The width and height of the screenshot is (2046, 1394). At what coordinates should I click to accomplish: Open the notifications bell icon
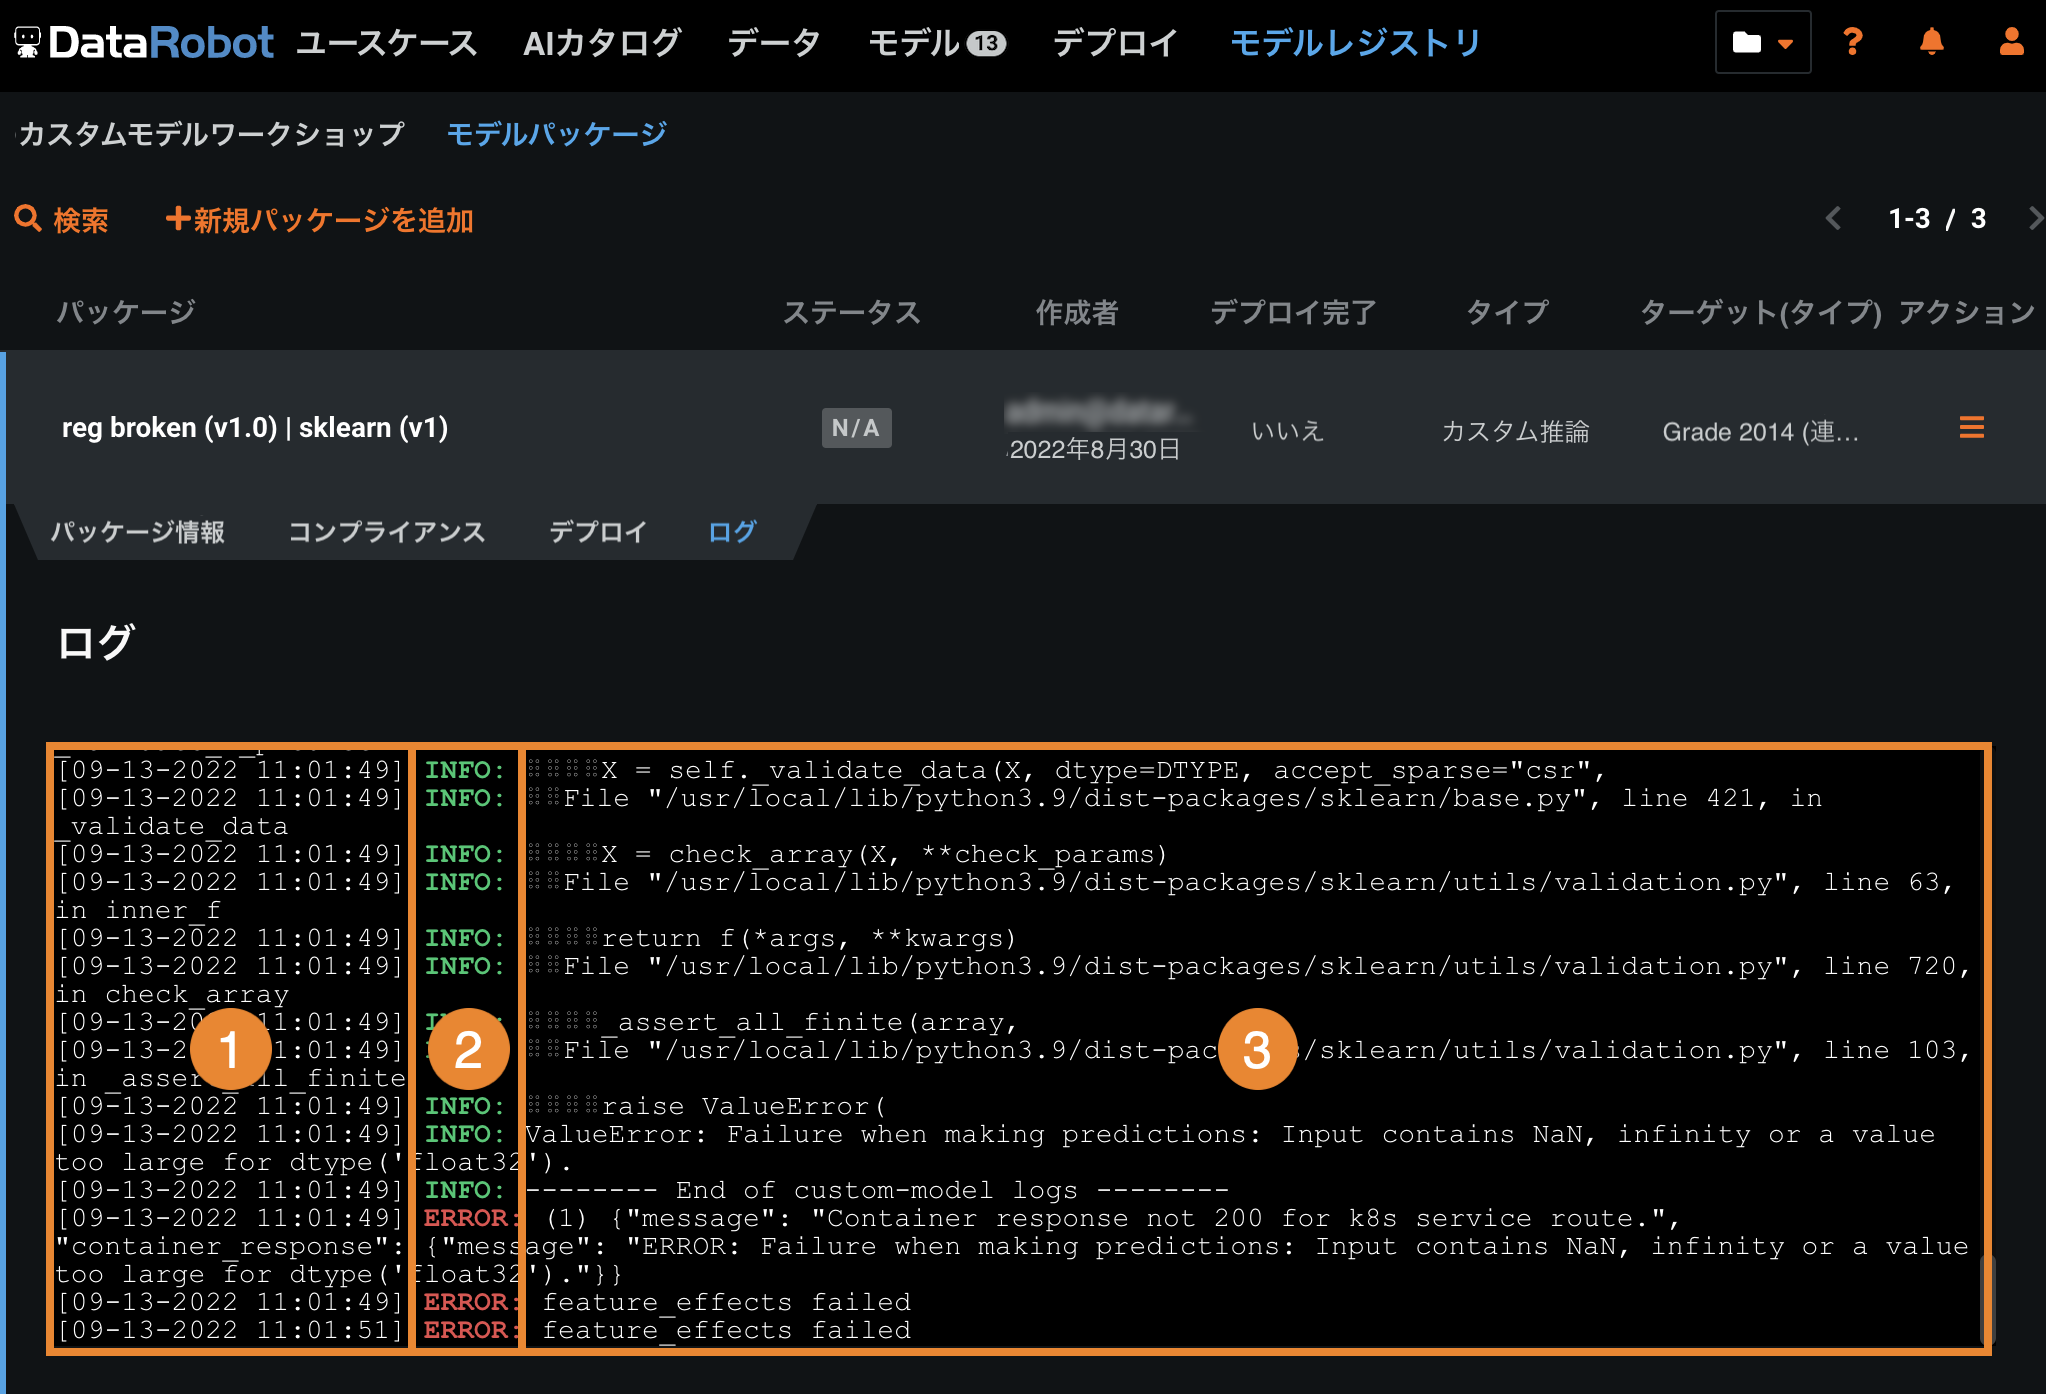(1931, 42)
